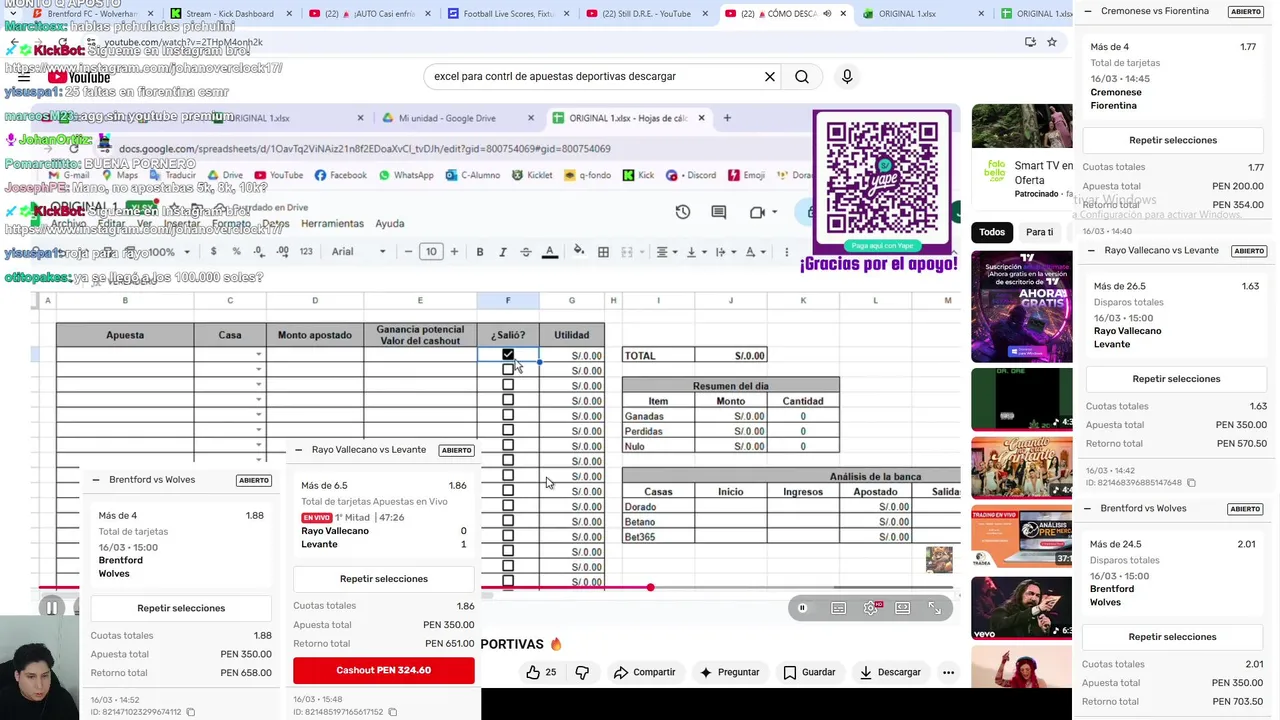Open the Casa dropdown in the third row
The width and height of the screenshot is (1280, 720).
tap(258, 385)
